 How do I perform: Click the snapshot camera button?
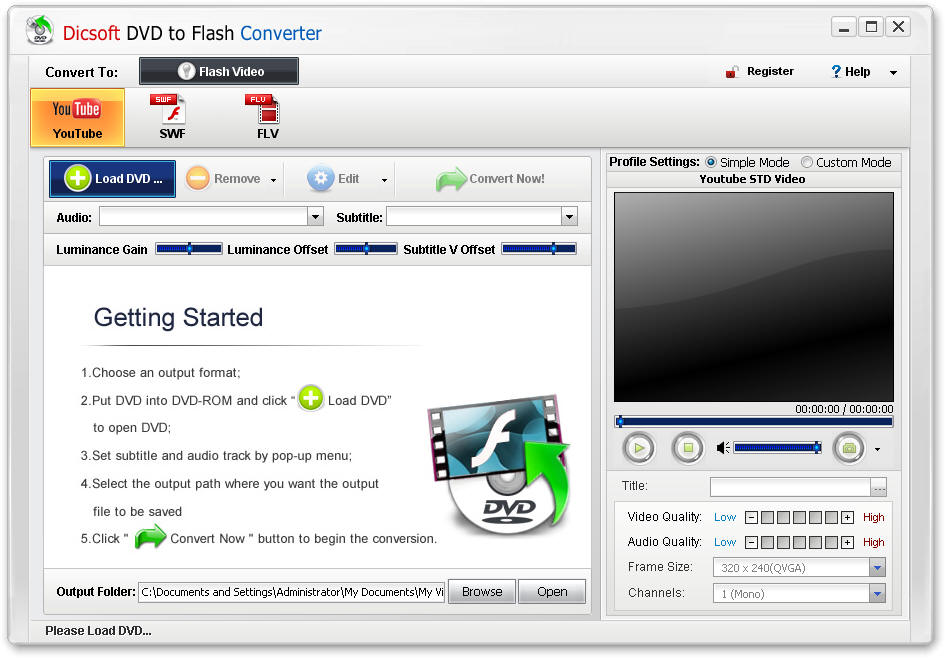849,448
